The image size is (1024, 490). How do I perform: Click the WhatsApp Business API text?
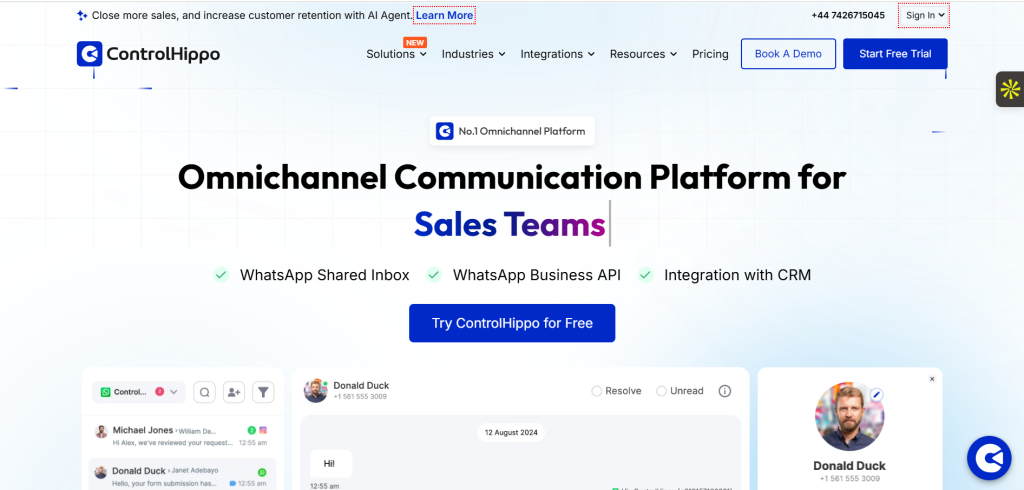point(537,275)
